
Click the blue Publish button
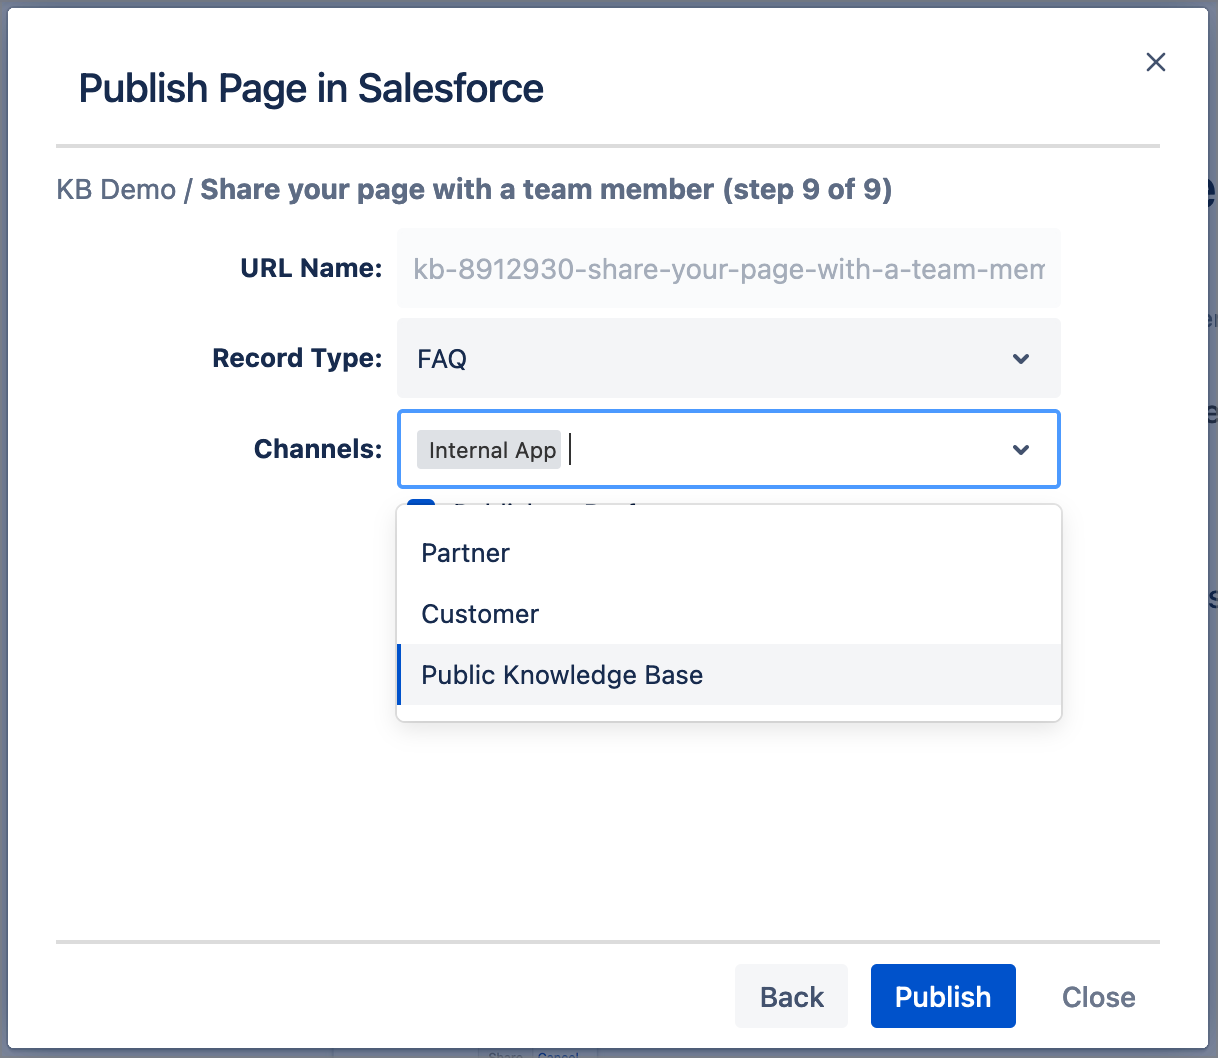[942, 996]
